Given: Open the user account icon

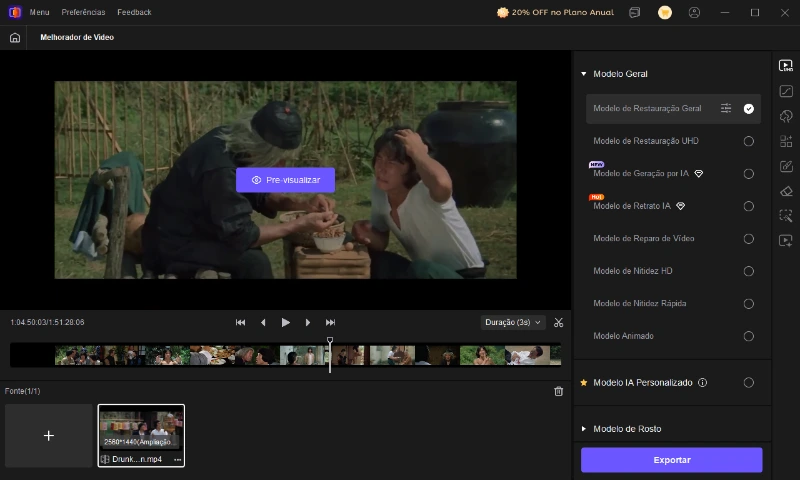Looking at the screenshot, I should pos(694,12).
